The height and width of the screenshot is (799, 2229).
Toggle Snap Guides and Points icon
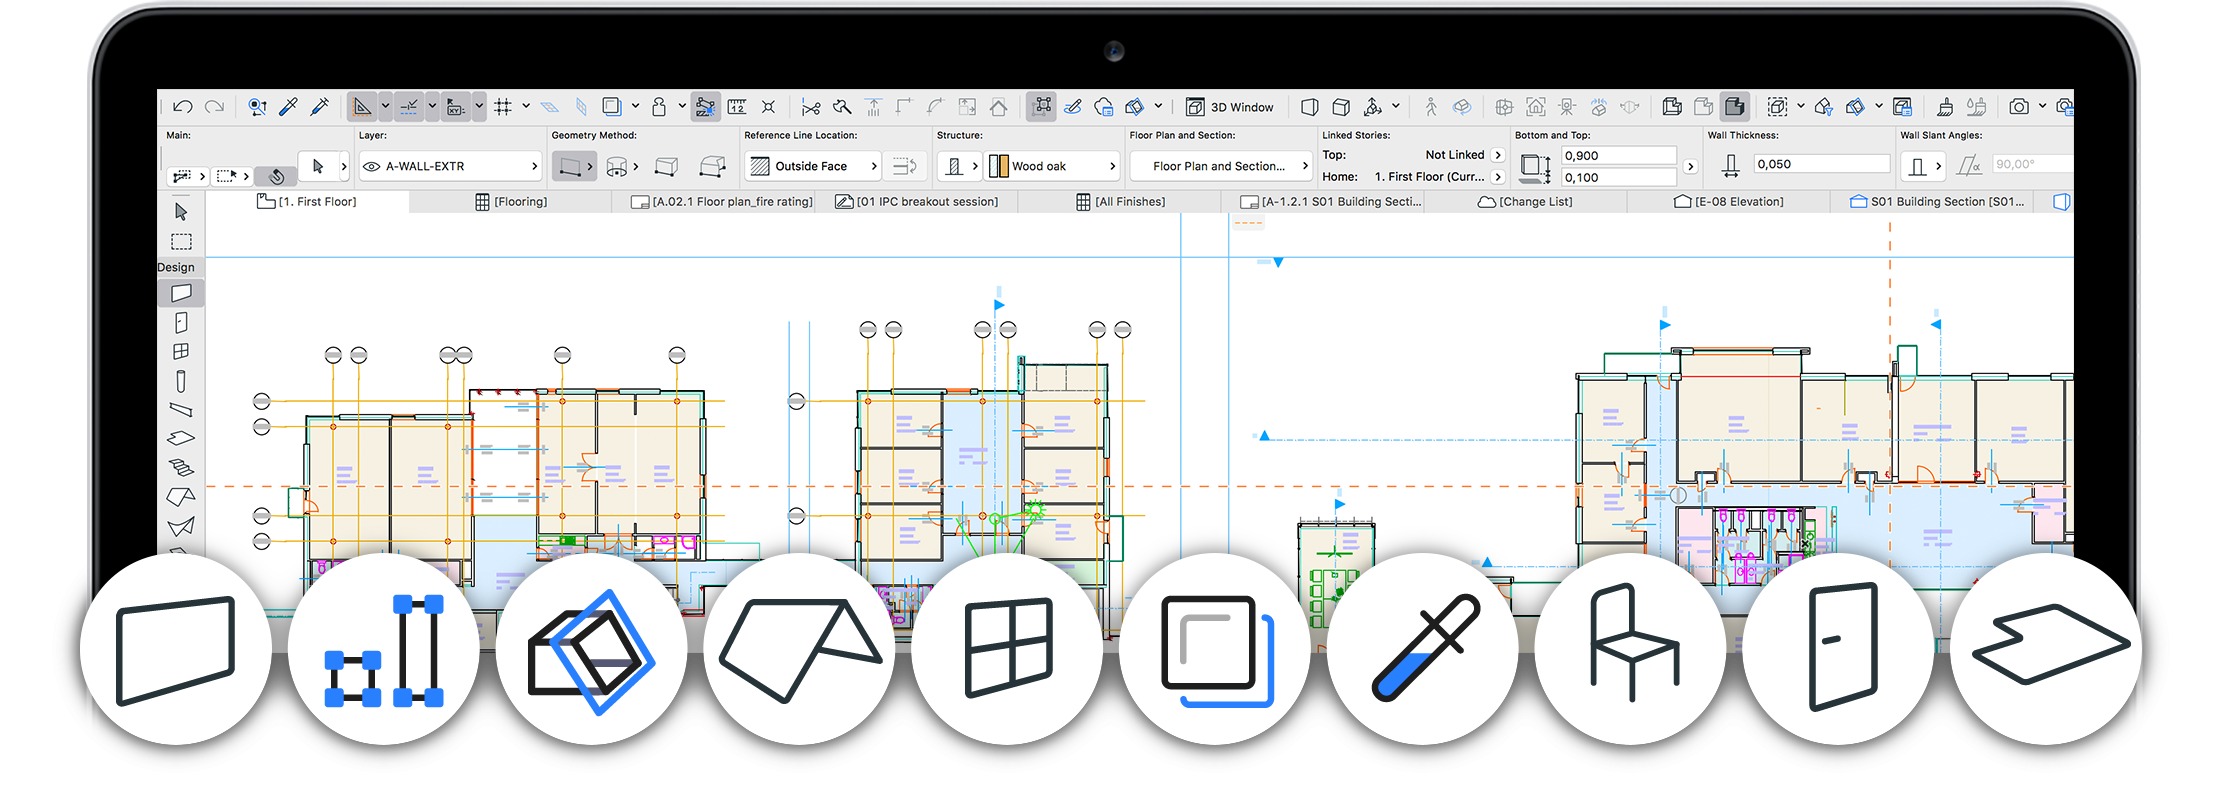(x=409, y=107)
